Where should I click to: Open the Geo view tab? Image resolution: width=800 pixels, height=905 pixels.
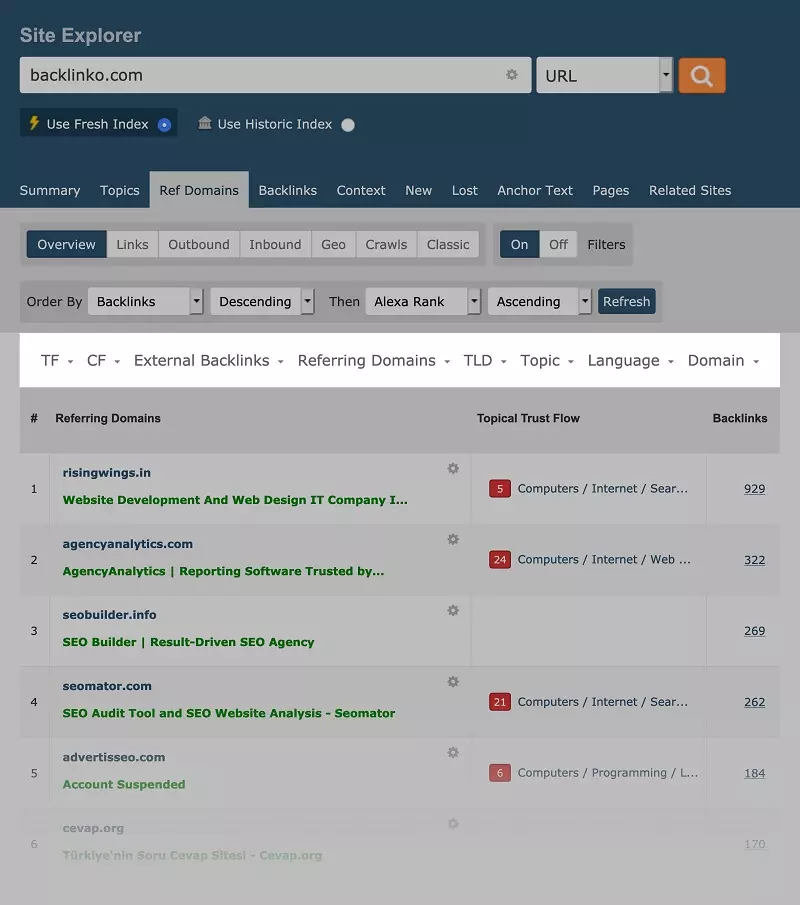click(x=333, y=244)
